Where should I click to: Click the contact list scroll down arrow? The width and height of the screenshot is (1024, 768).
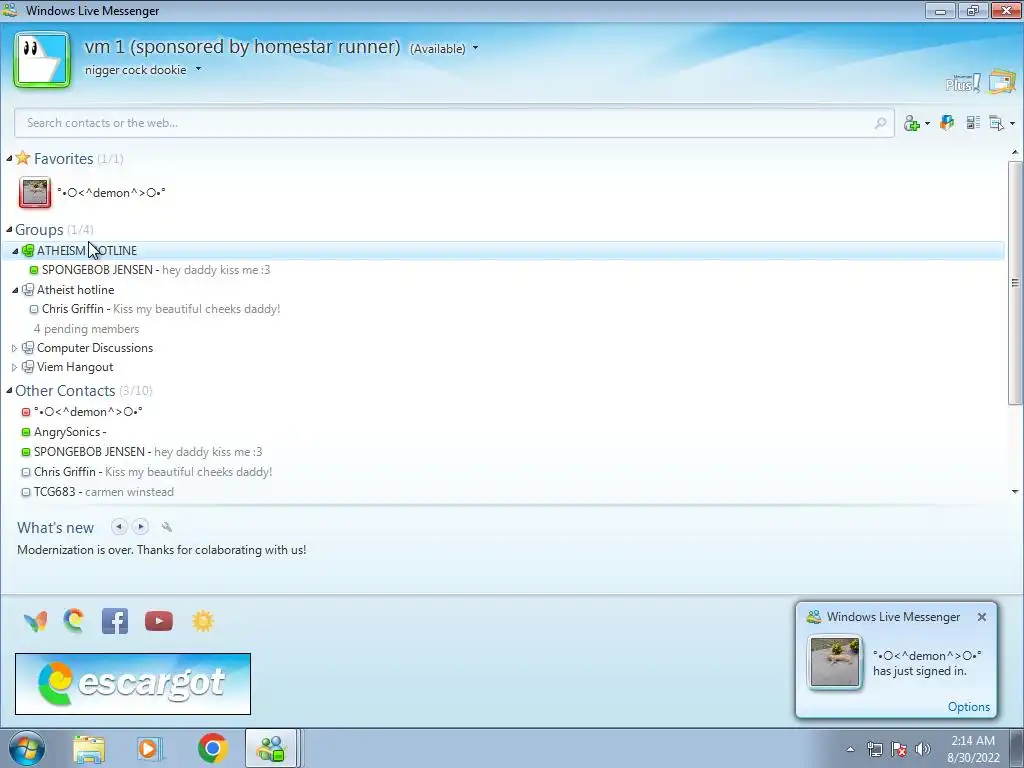1015,492
